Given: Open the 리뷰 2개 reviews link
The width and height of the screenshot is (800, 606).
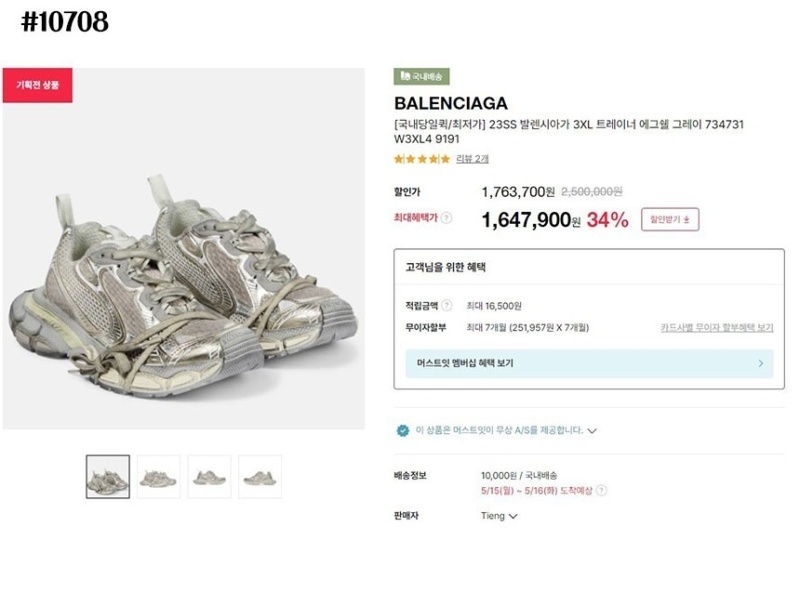Looking at the screenshot, I should pyautogui.click(x=473, y=159).
